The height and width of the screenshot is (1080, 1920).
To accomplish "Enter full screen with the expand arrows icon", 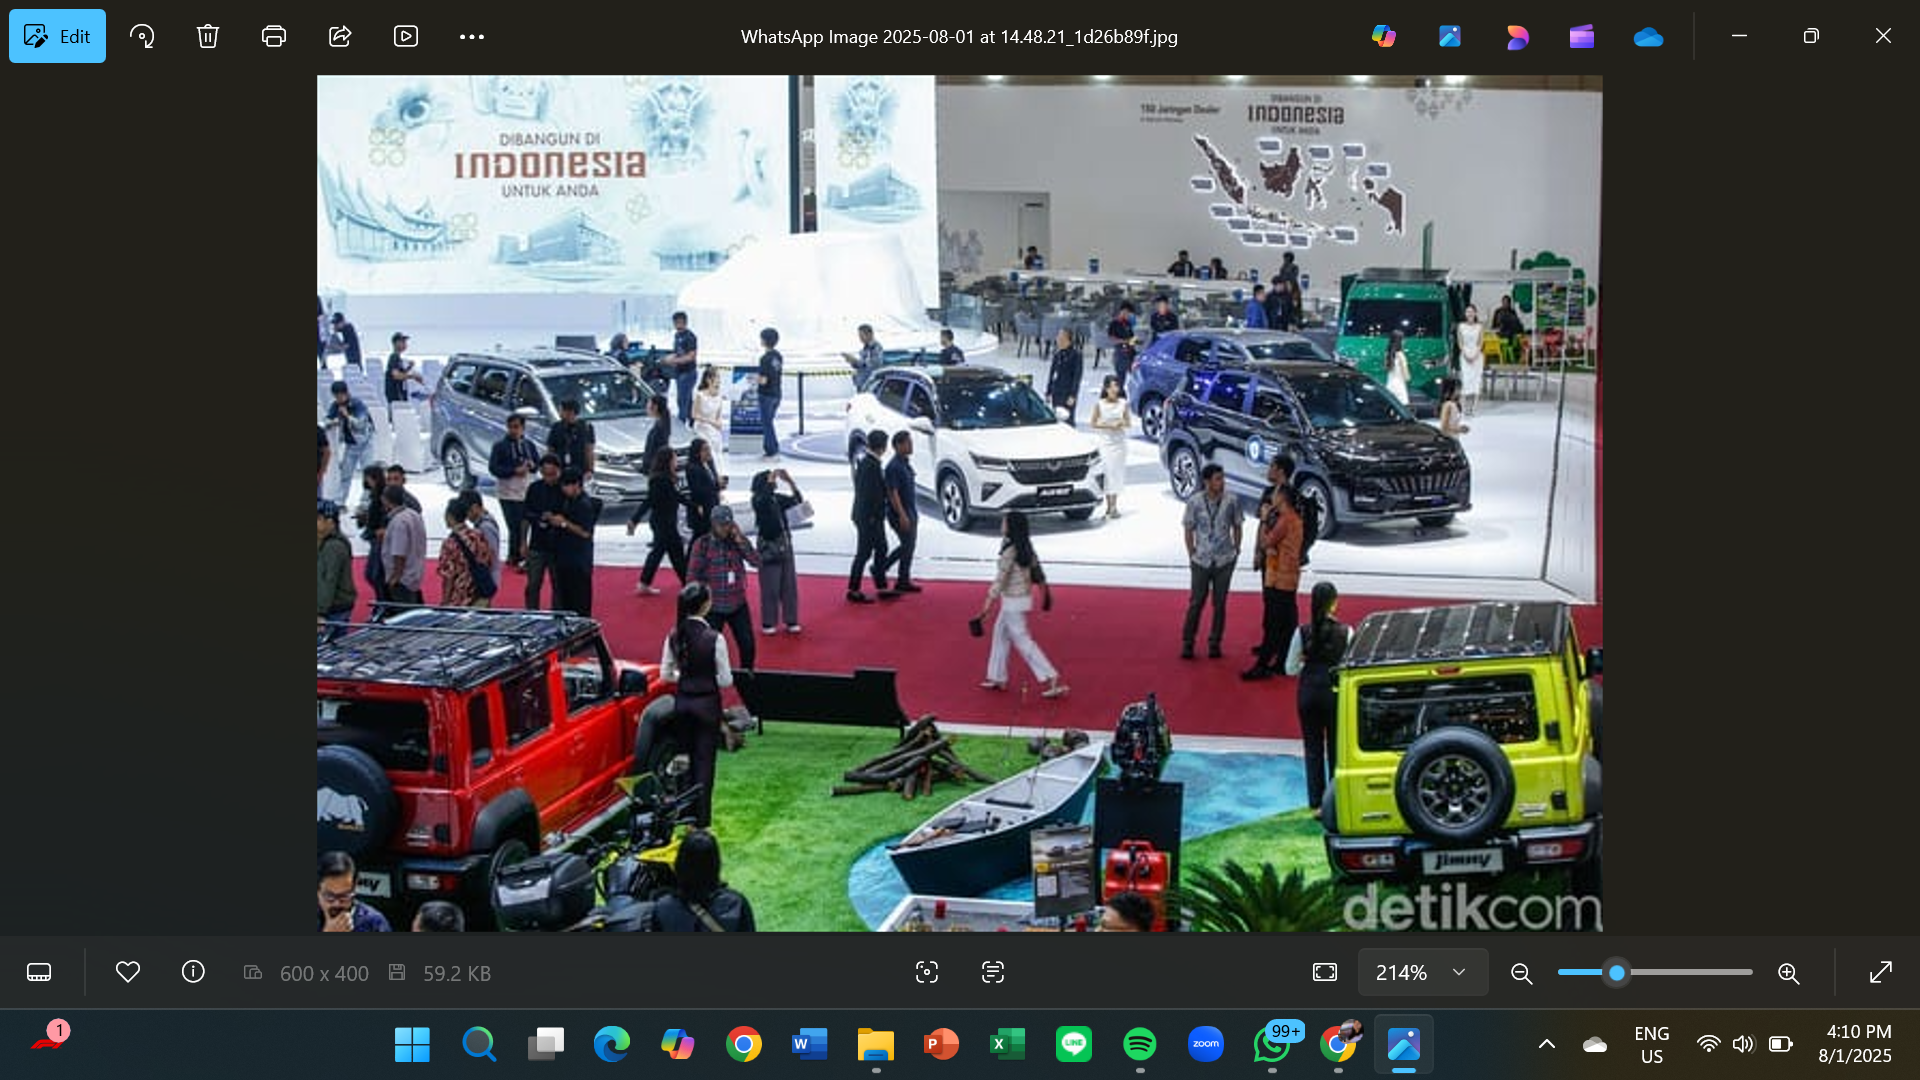I will click(x=1881, y=972).
